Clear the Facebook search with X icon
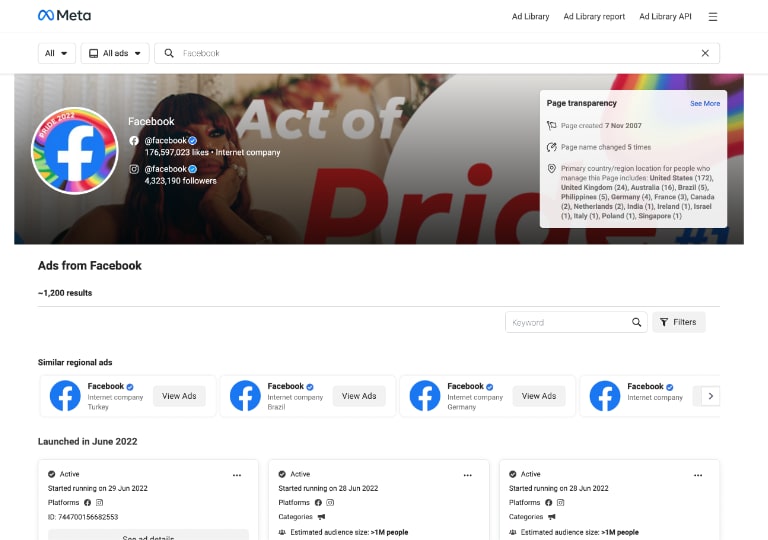Screen dimensions: 768x540 705,53
